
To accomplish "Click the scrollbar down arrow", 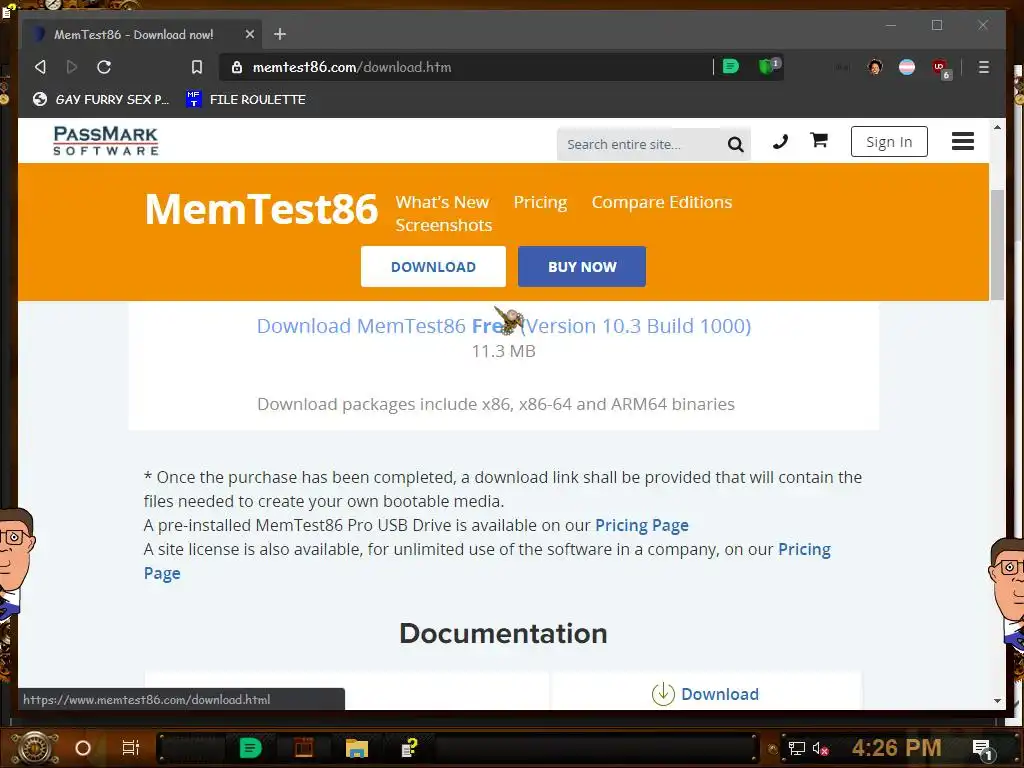I will coord(997,701).
